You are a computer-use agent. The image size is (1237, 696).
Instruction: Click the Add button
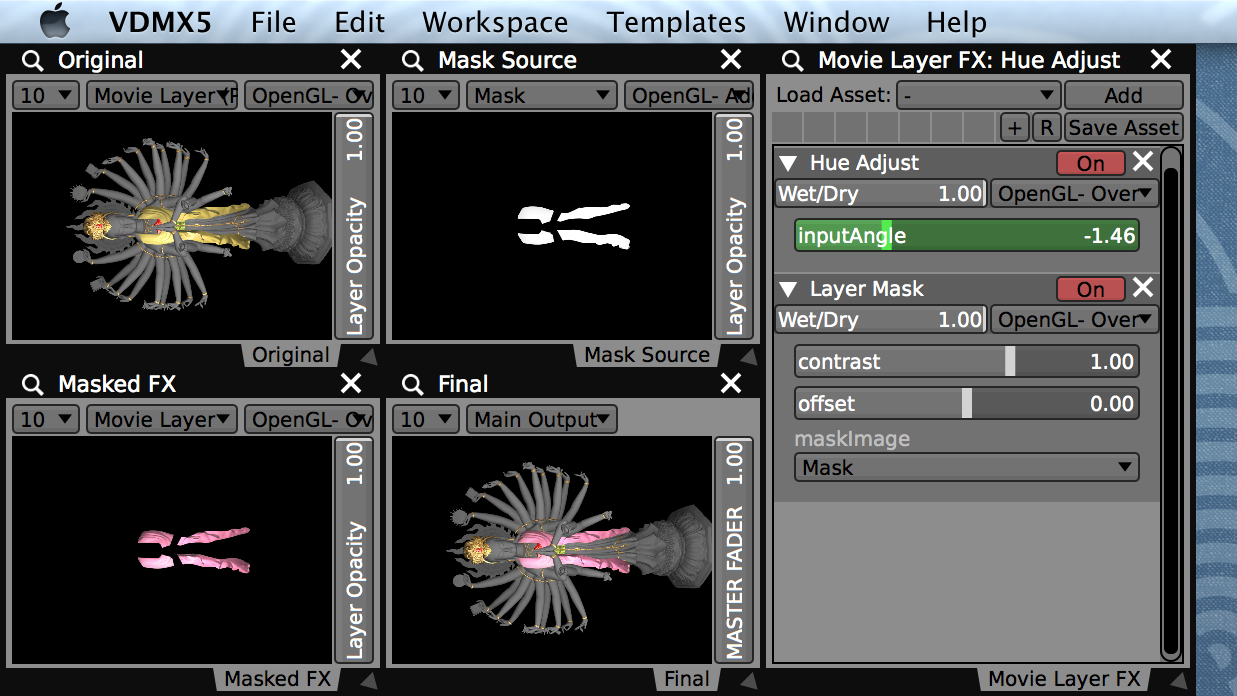tap(1124, 96)
